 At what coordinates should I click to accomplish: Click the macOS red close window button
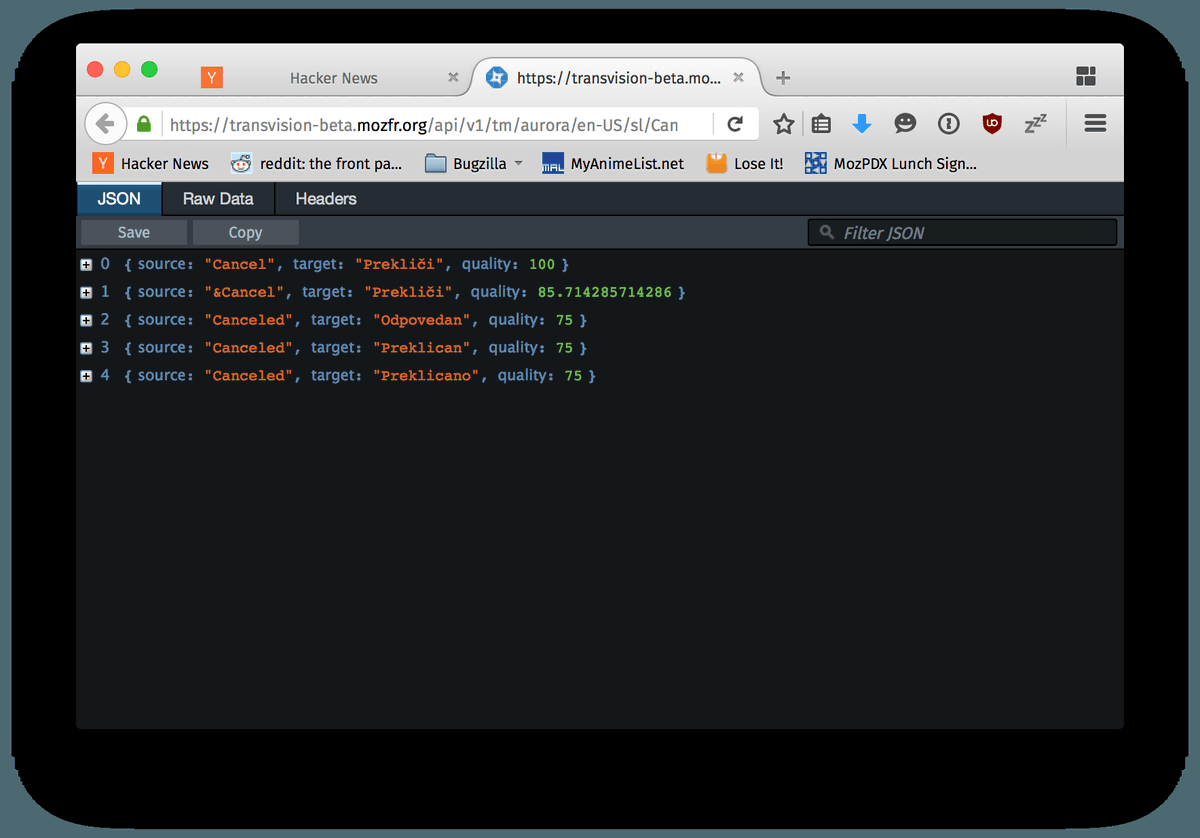[95, 69]
